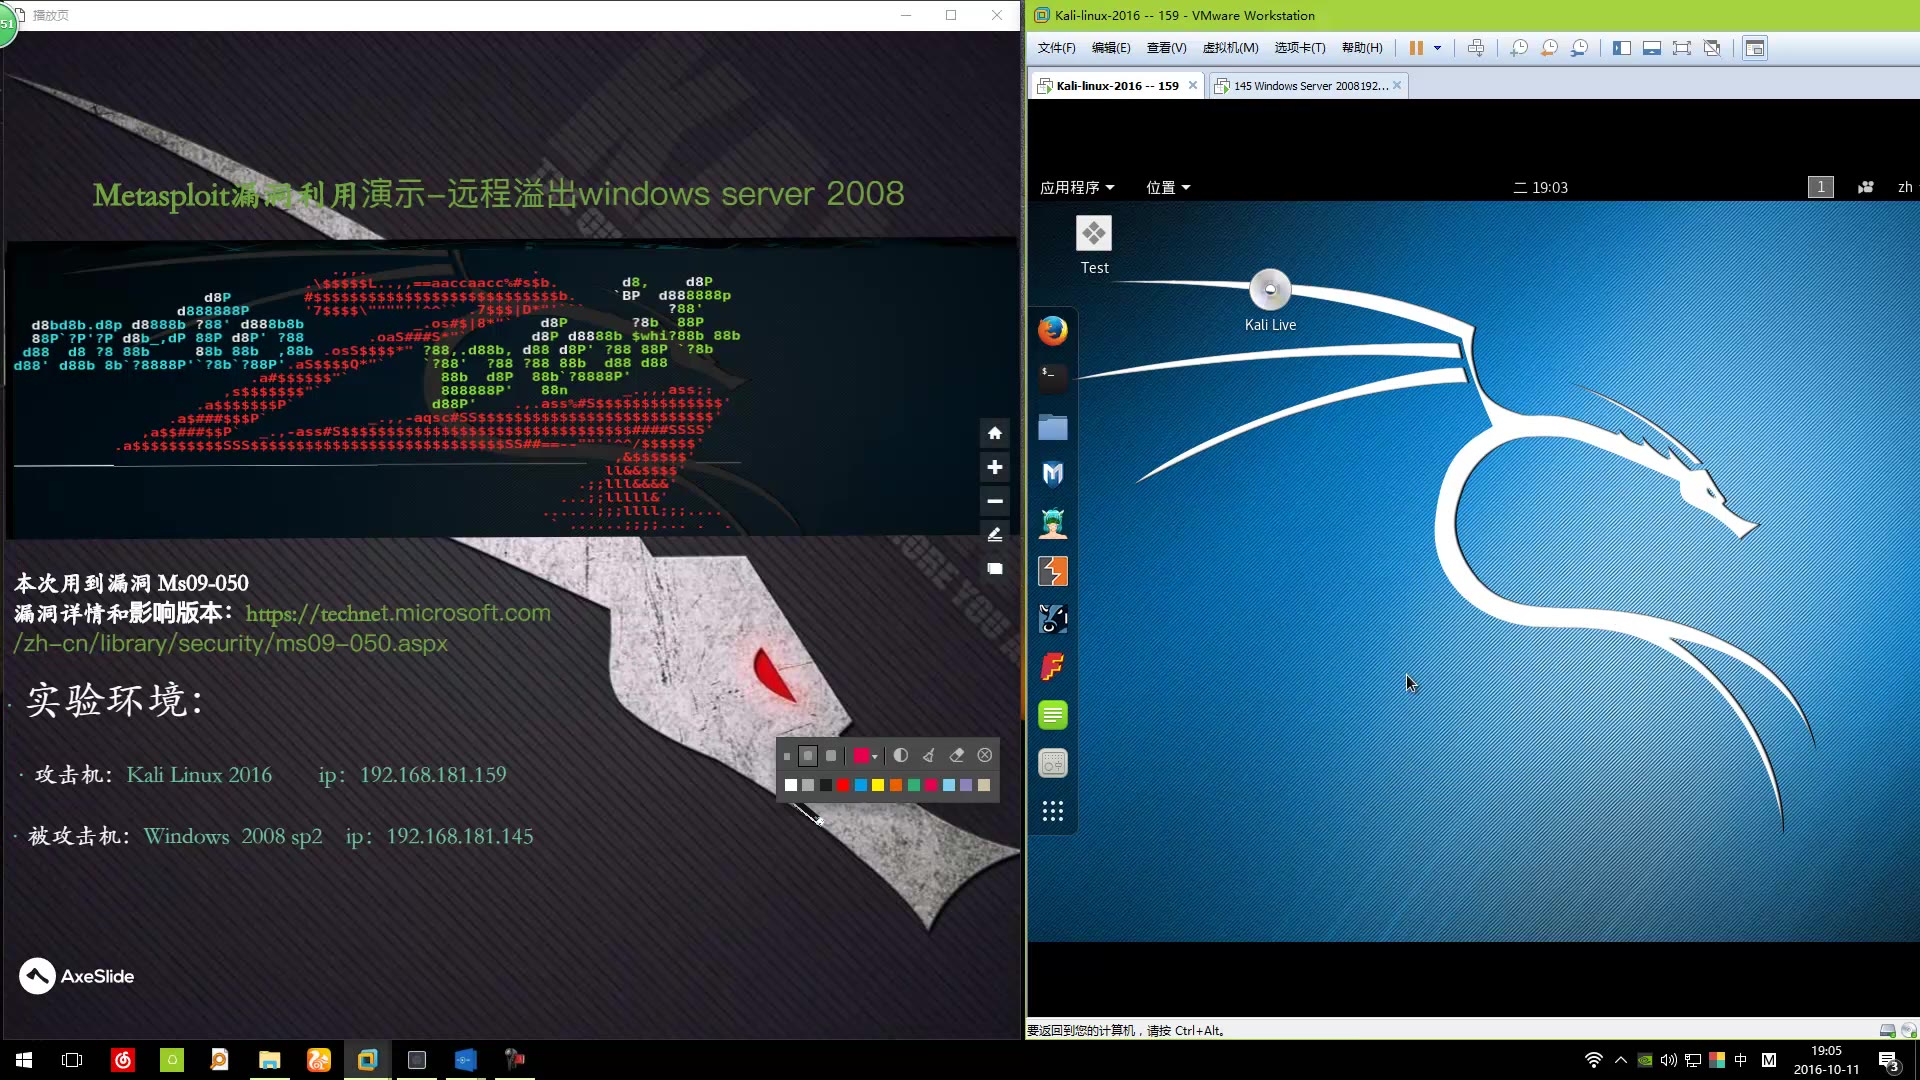
Task: Close the Kali-linux-2016 -- 159 tab
Action: click(x=1192, y=86)
